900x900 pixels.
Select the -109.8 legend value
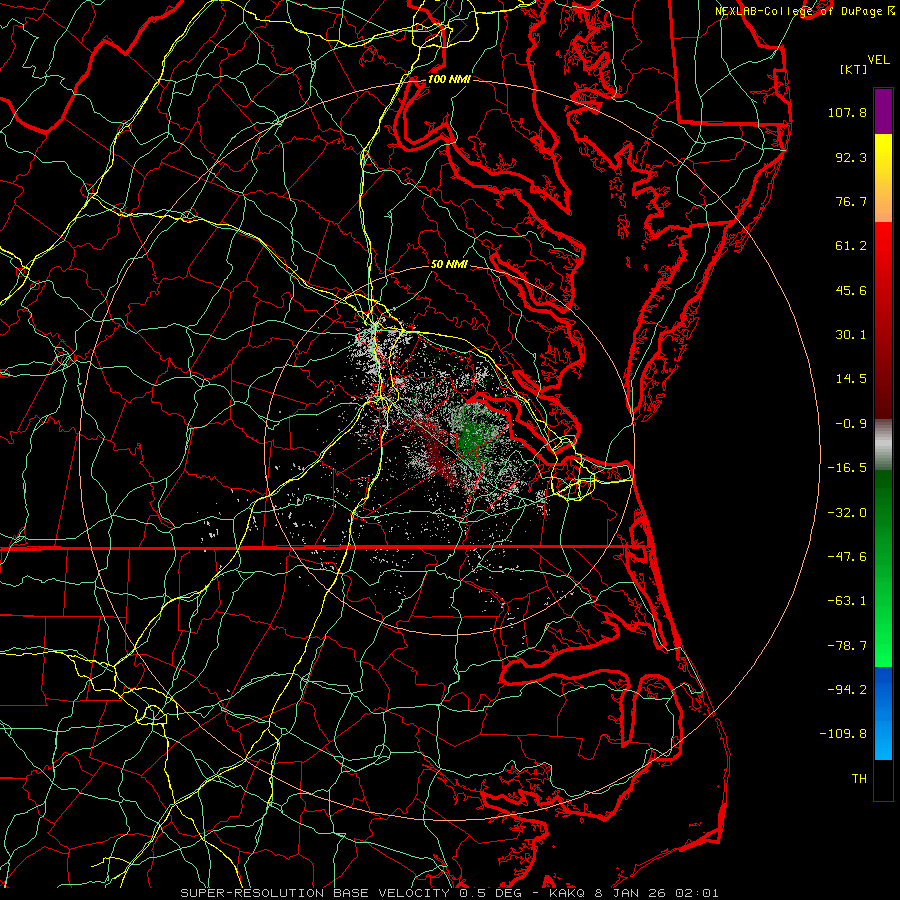(843, 734)
